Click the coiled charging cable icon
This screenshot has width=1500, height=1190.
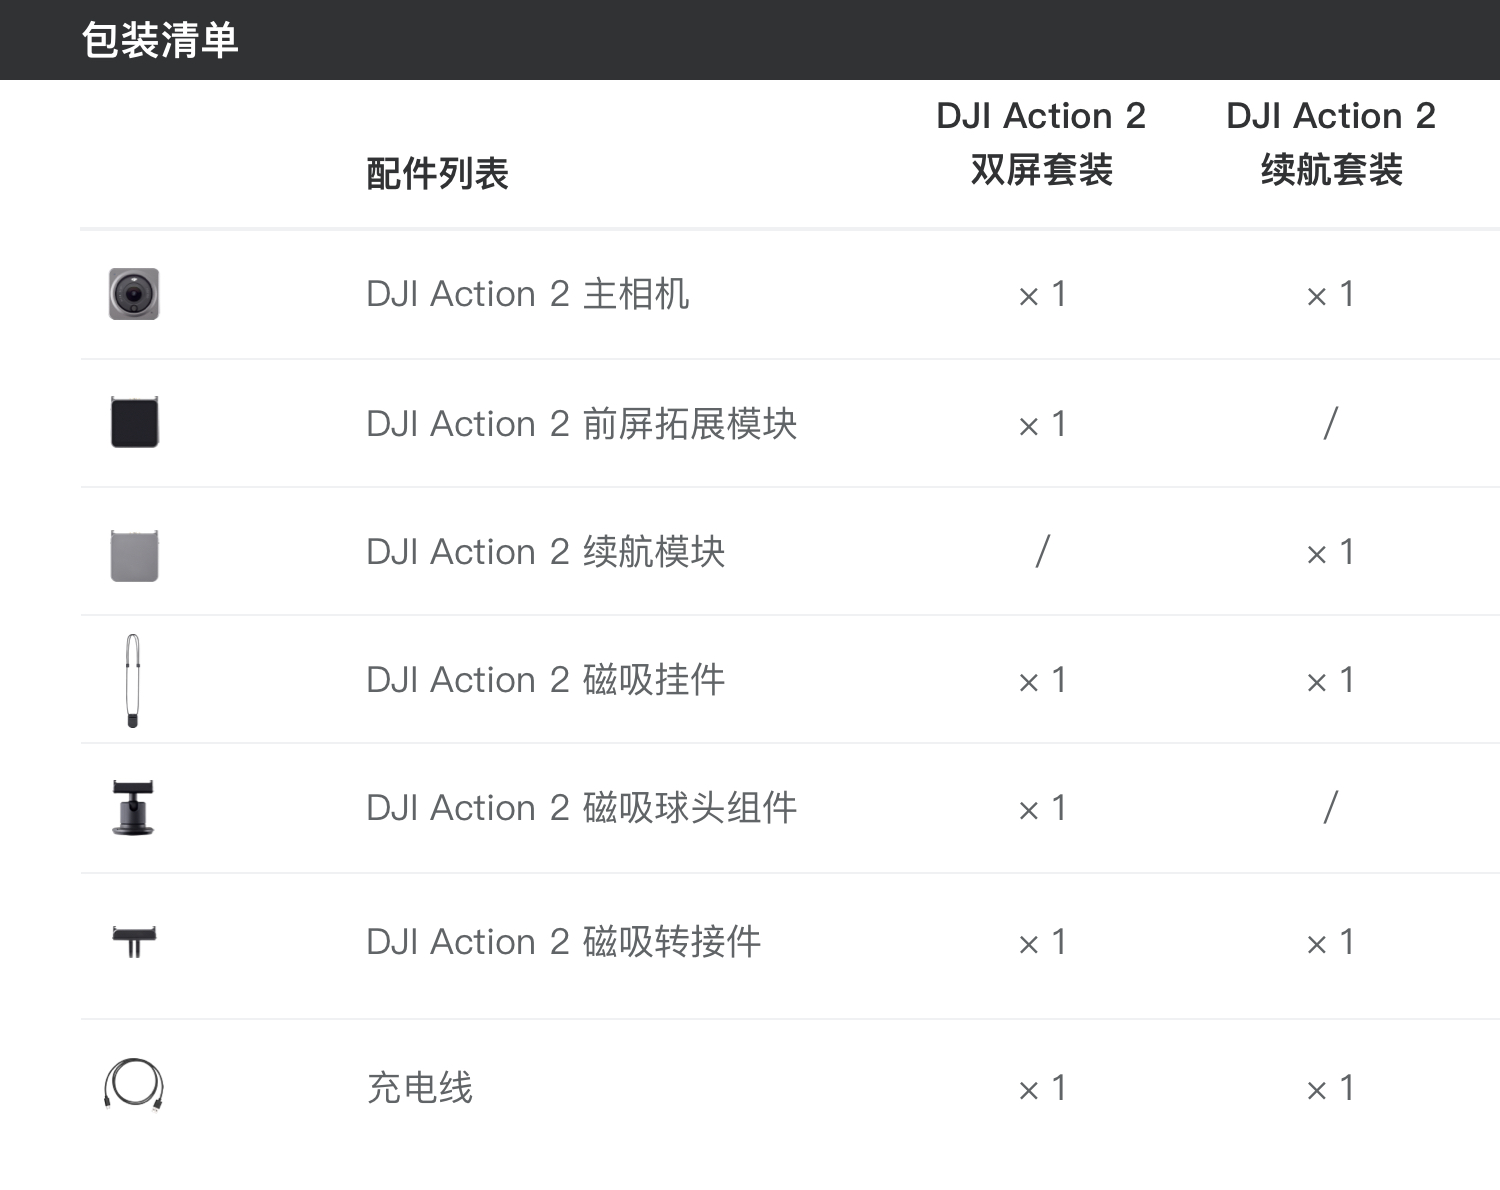point(134,1085)
